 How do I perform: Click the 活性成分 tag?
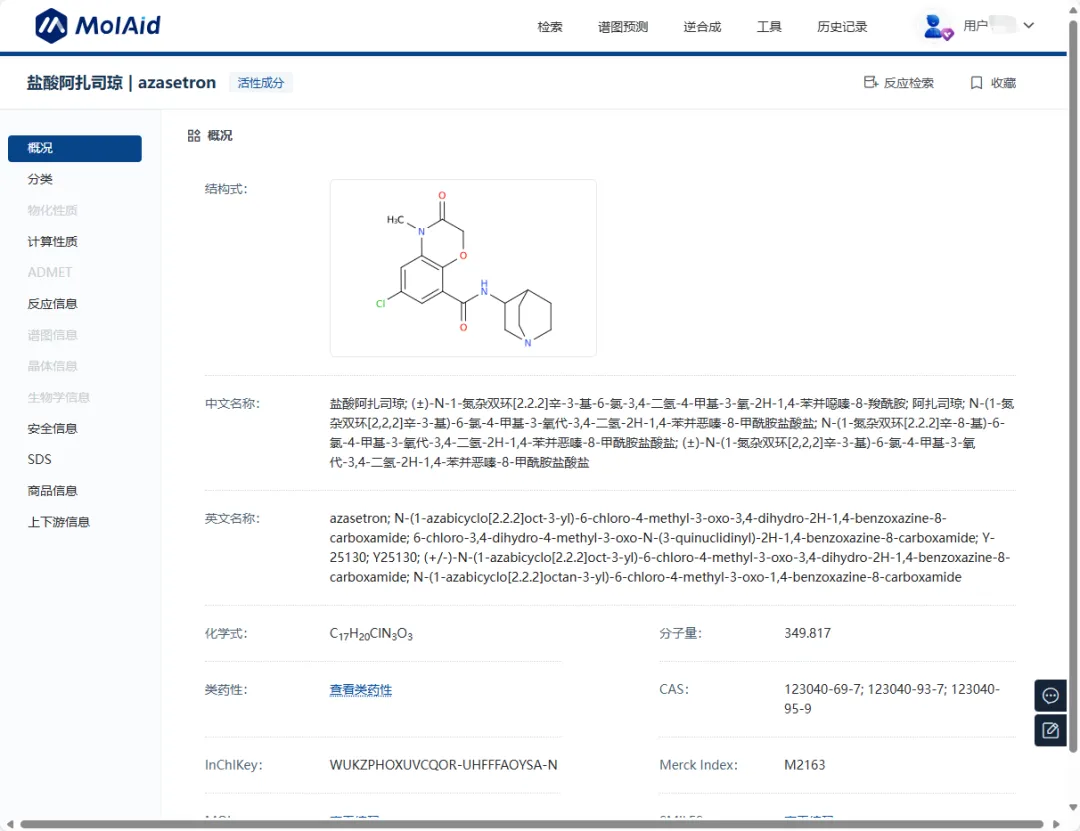[260, 83]
